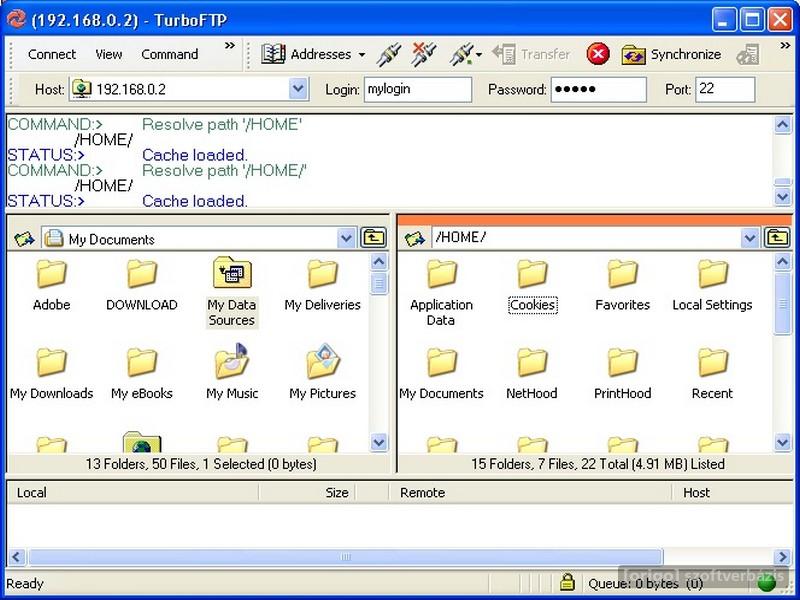The height and width of the screenshot is (600, 800).
Task: Click the reconnect plug icon with green dot
Action: click(x=462, y=55)
